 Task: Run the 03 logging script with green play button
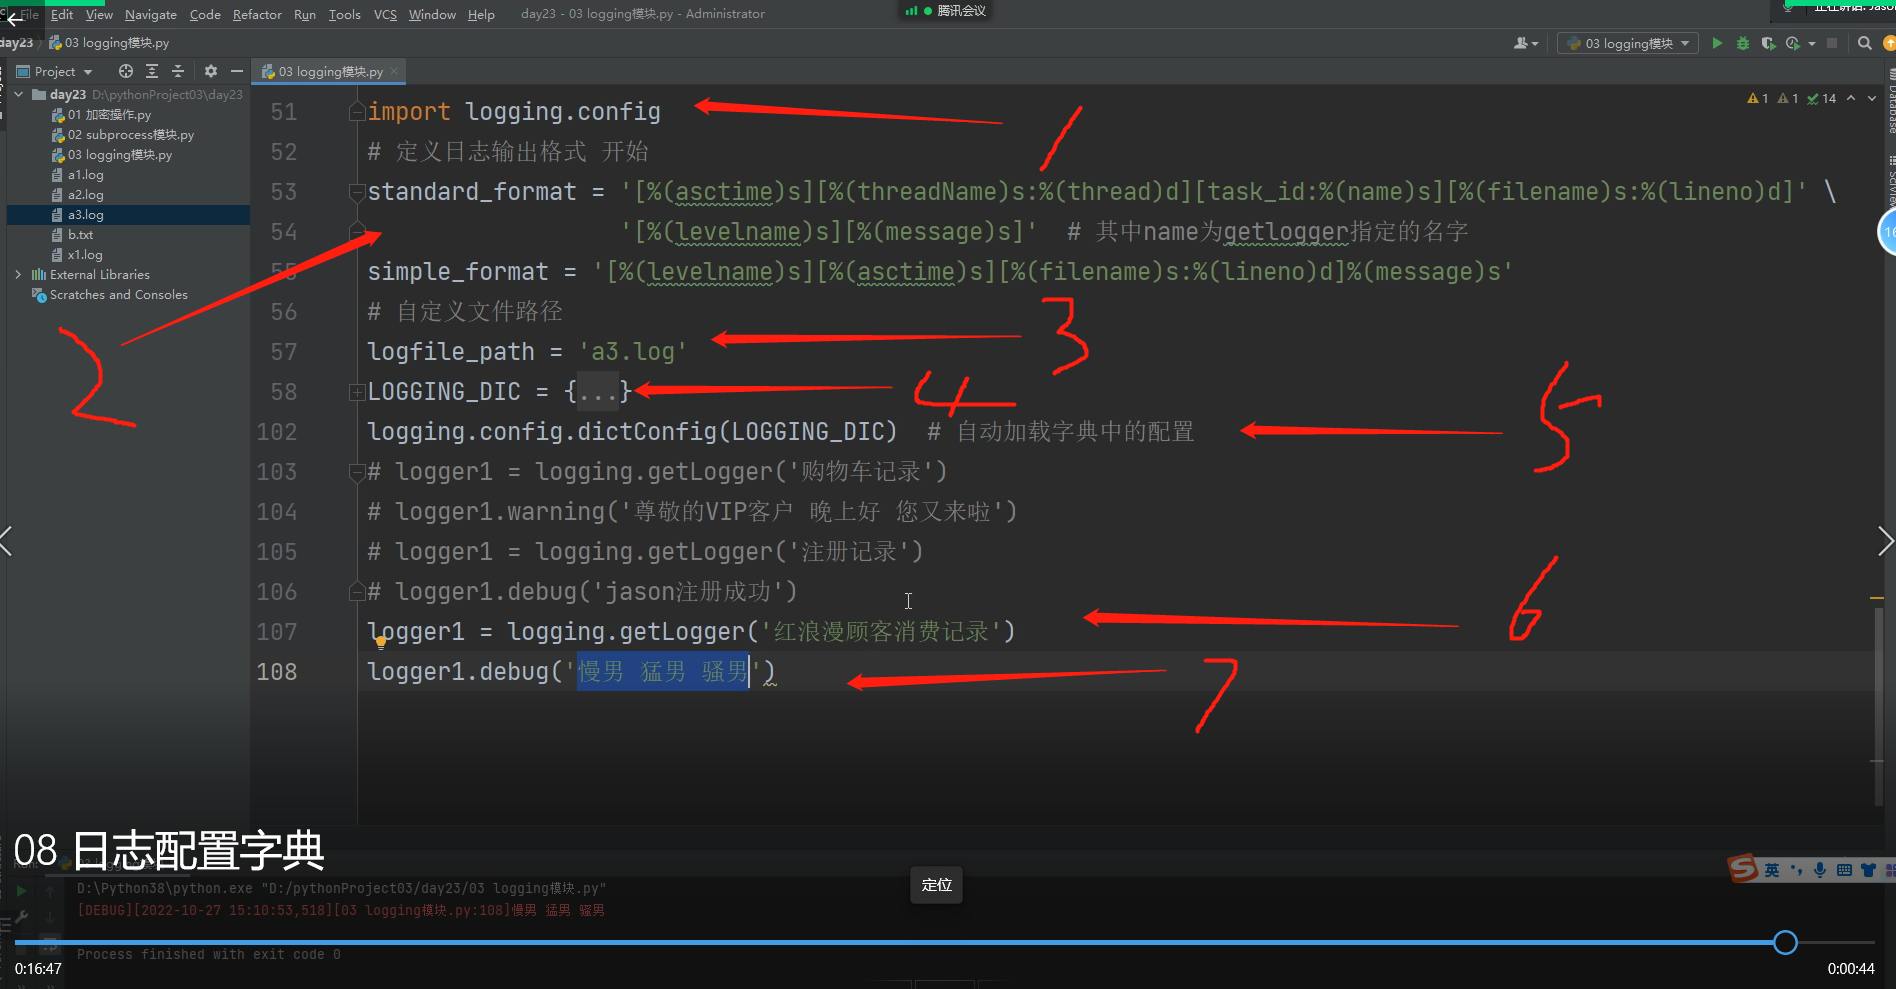1717,43
